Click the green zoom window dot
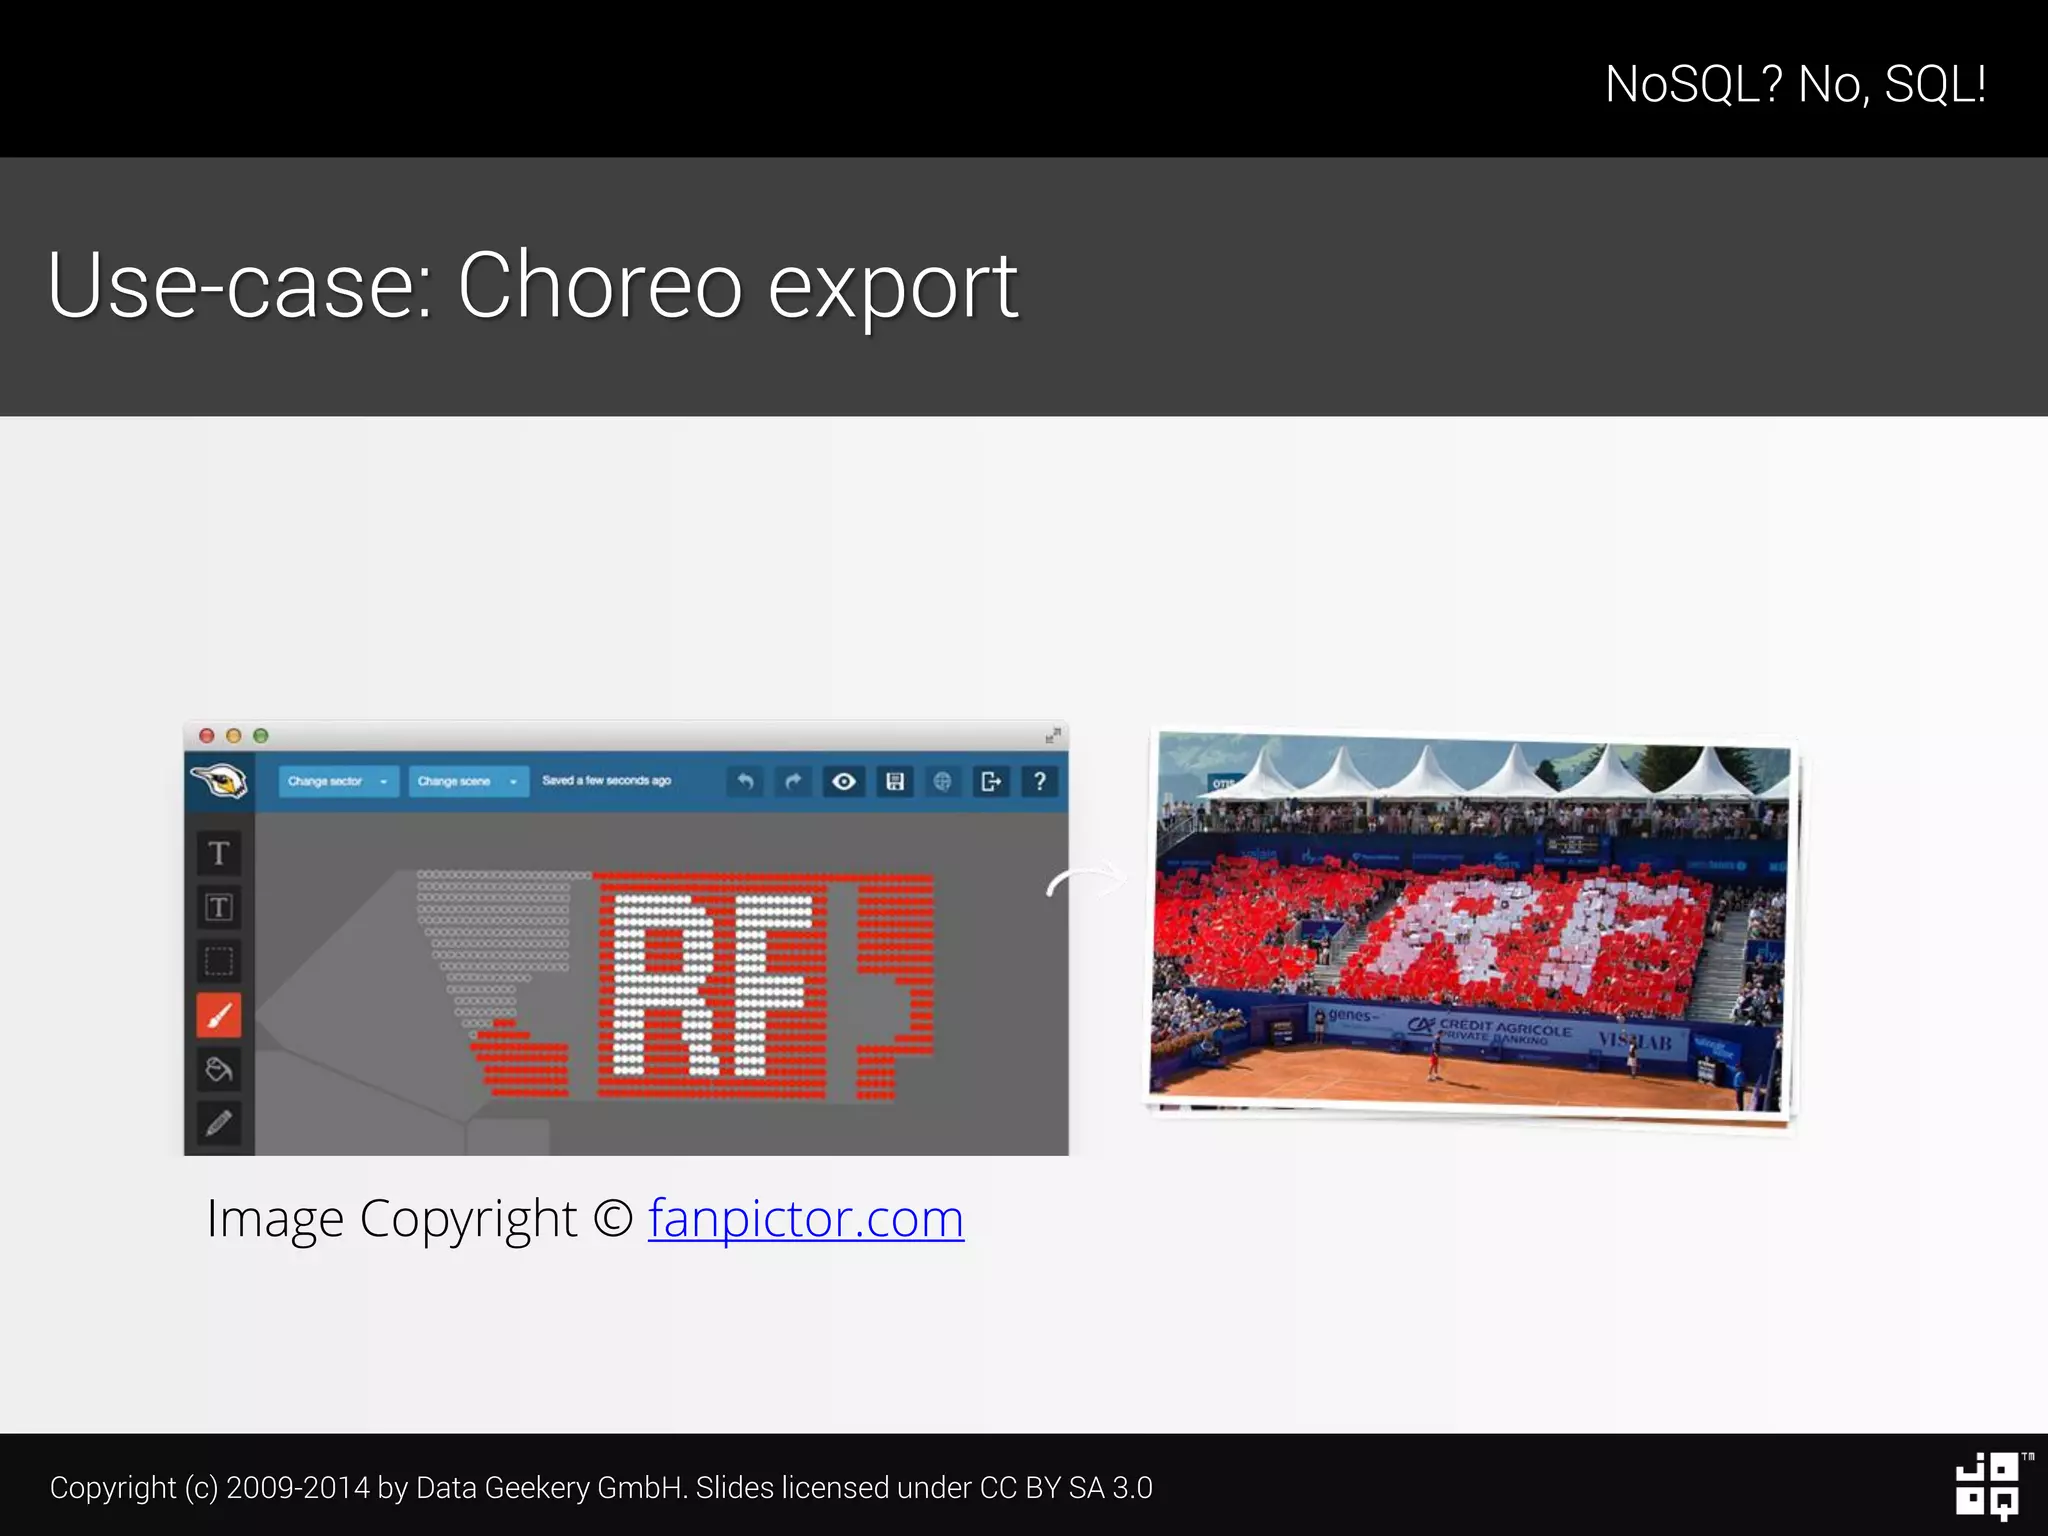Screen dimensions: 2048x1536 [261, 736]
